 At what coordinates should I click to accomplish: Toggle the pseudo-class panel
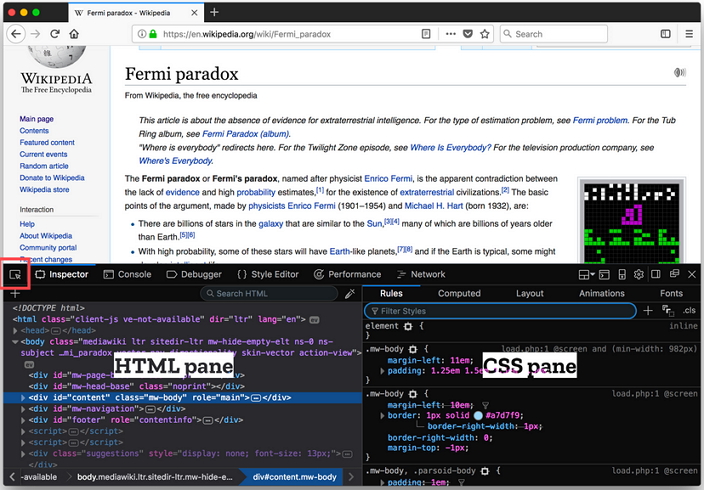[668, 310]
